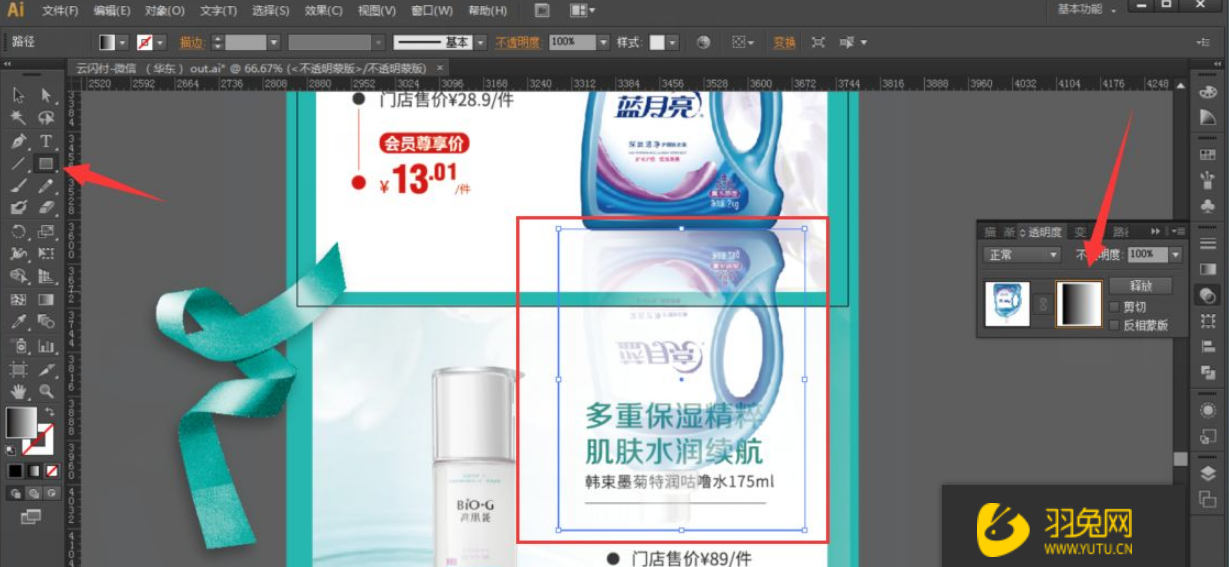Select the Eyedropper tool
Screen dimensions: 1229x567
18,322
